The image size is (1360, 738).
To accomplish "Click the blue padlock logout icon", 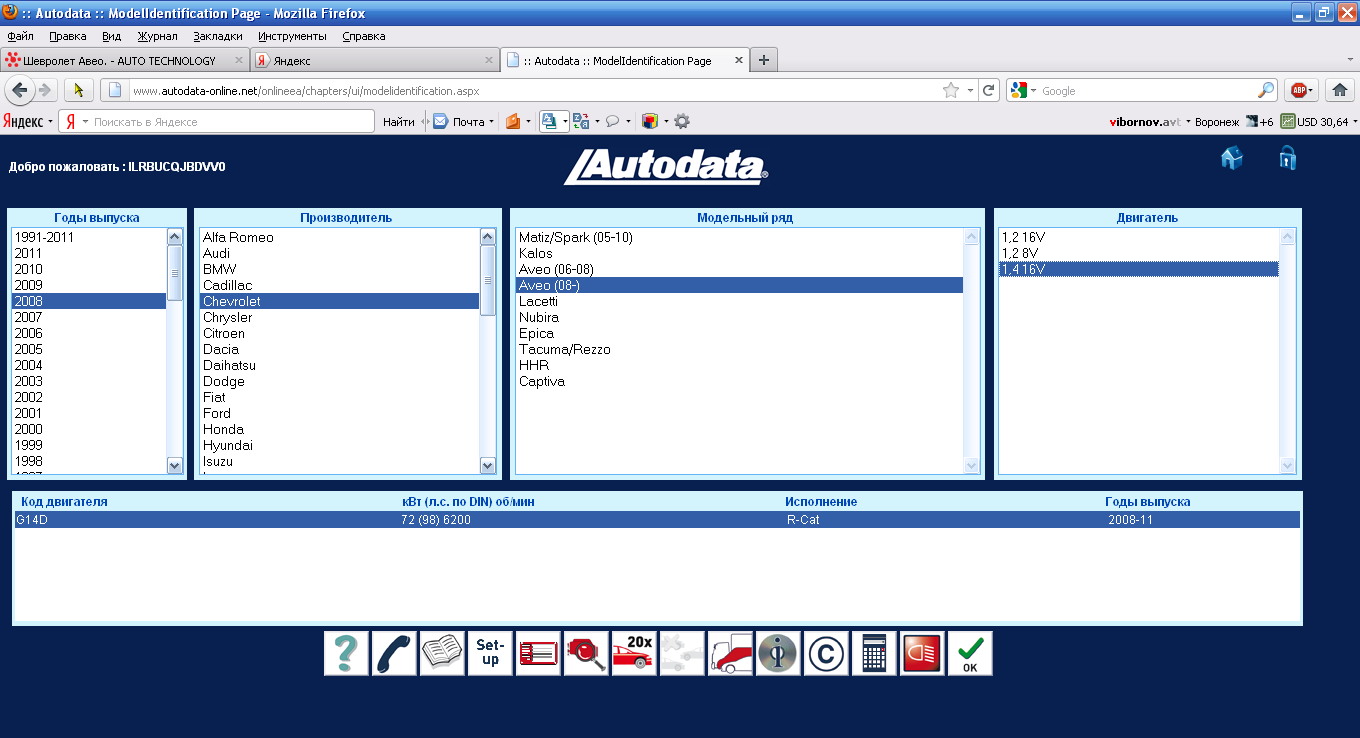I will pos(1287,158).
